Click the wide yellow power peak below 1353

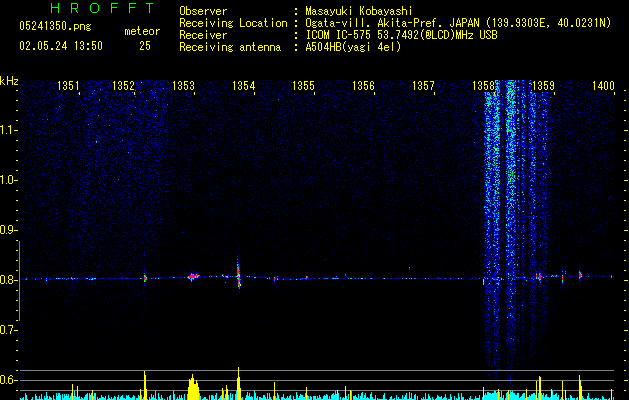tap(193, 387)
